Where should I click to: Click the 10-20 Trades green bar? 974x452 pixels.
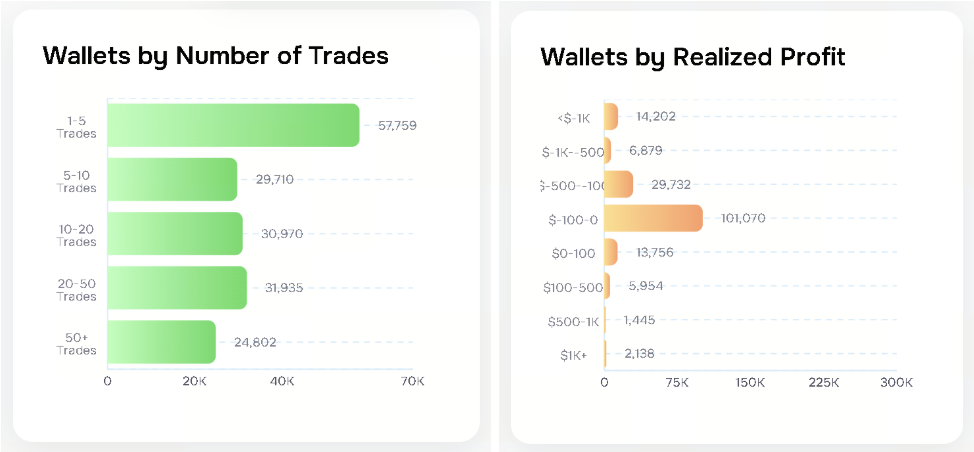174,233
